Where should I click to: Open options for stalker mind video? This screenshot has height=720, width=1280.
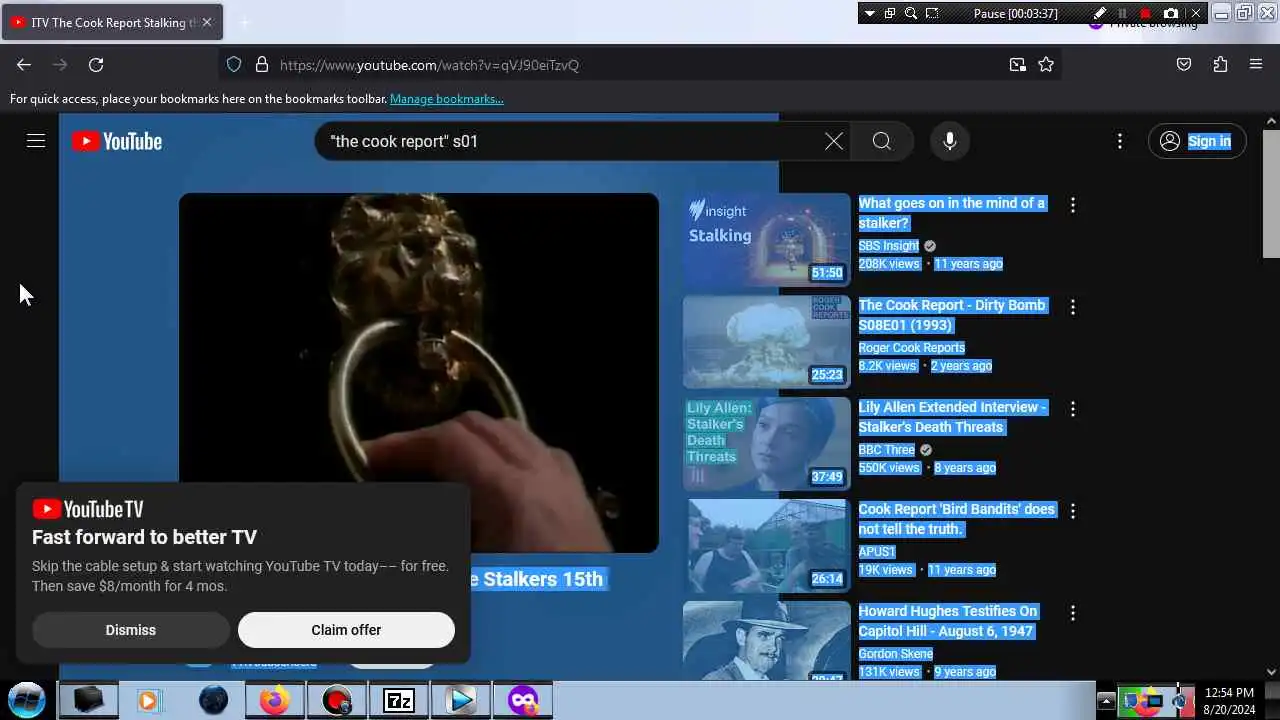point(1073,205)
